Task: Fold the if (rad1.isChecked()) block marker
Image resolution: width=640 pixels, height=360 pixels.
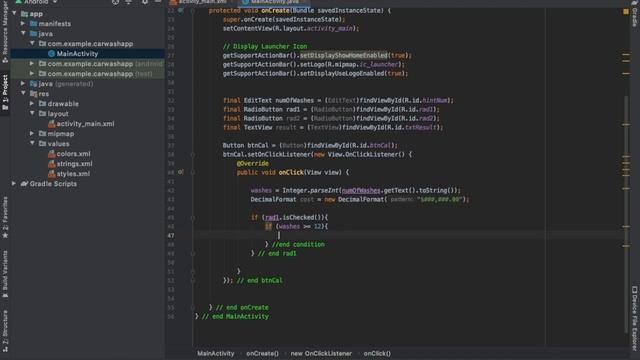Action: point(193,218)
